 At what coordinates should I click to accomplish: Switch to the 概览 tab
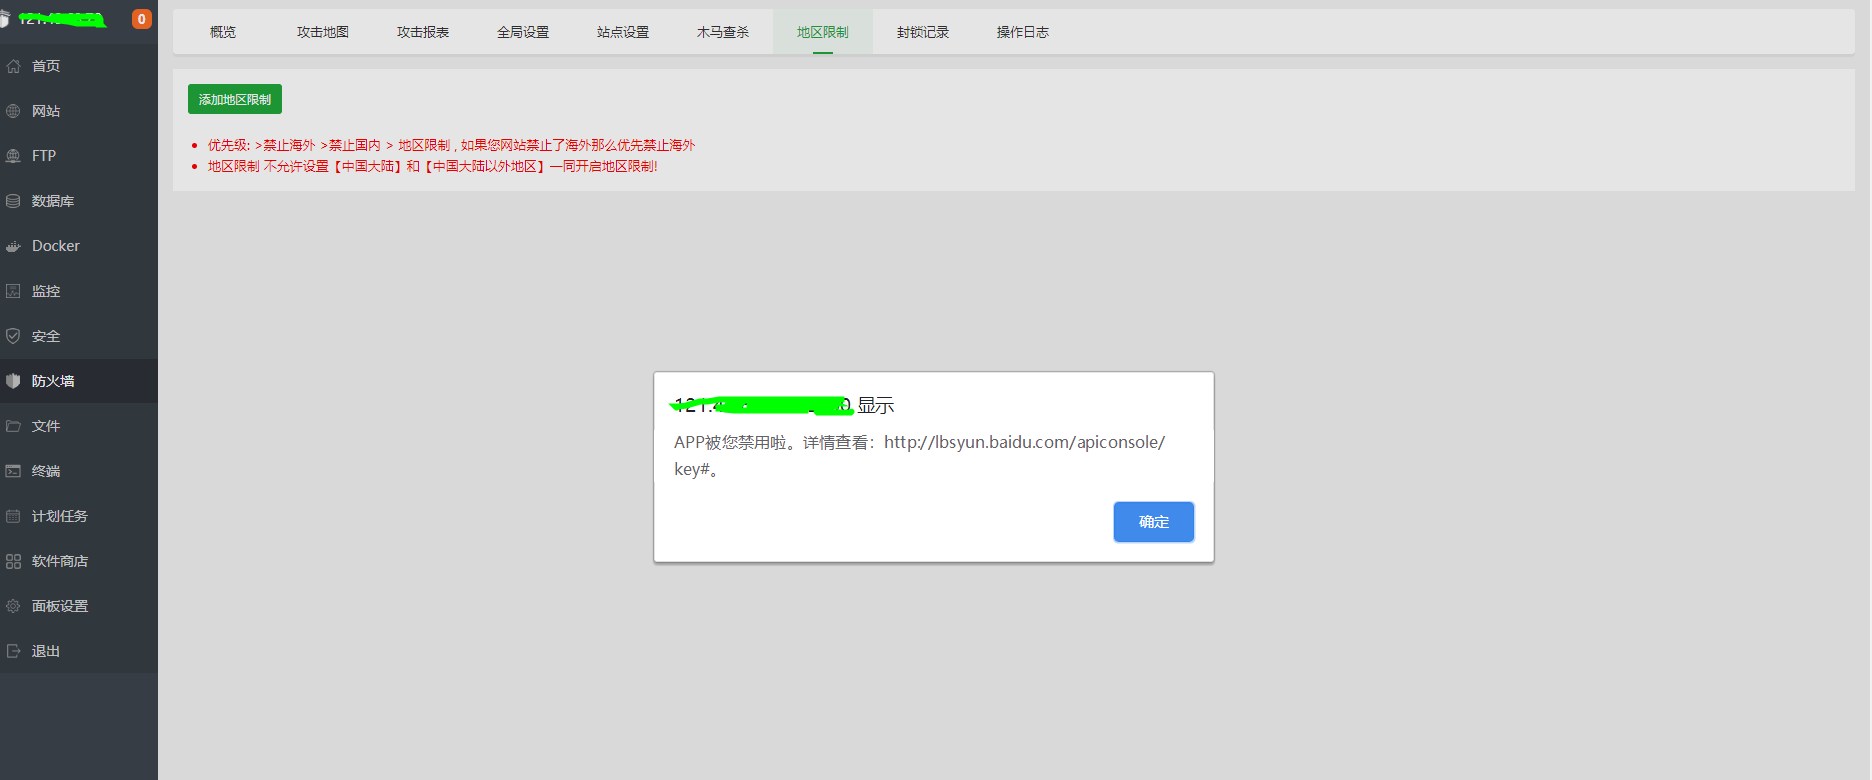pos(223,32)
